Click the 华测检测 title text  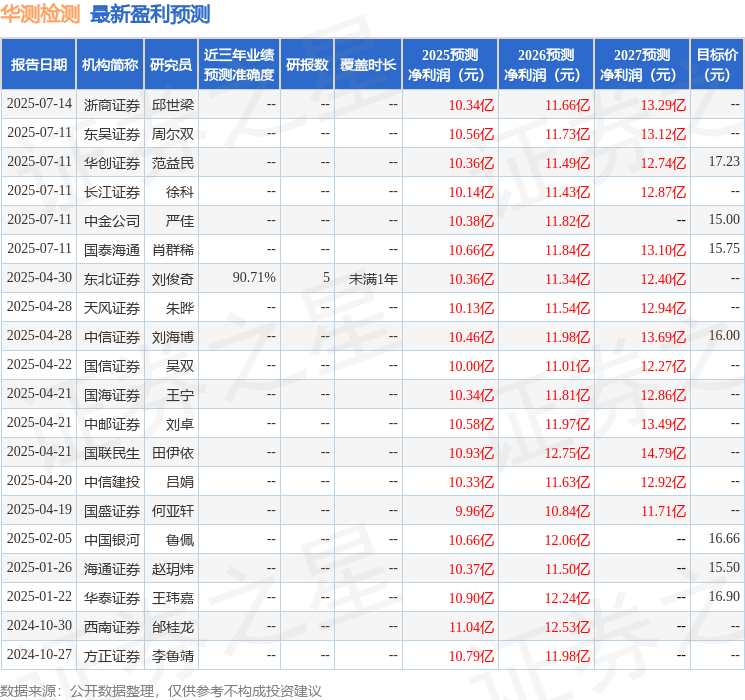point(40,14)
